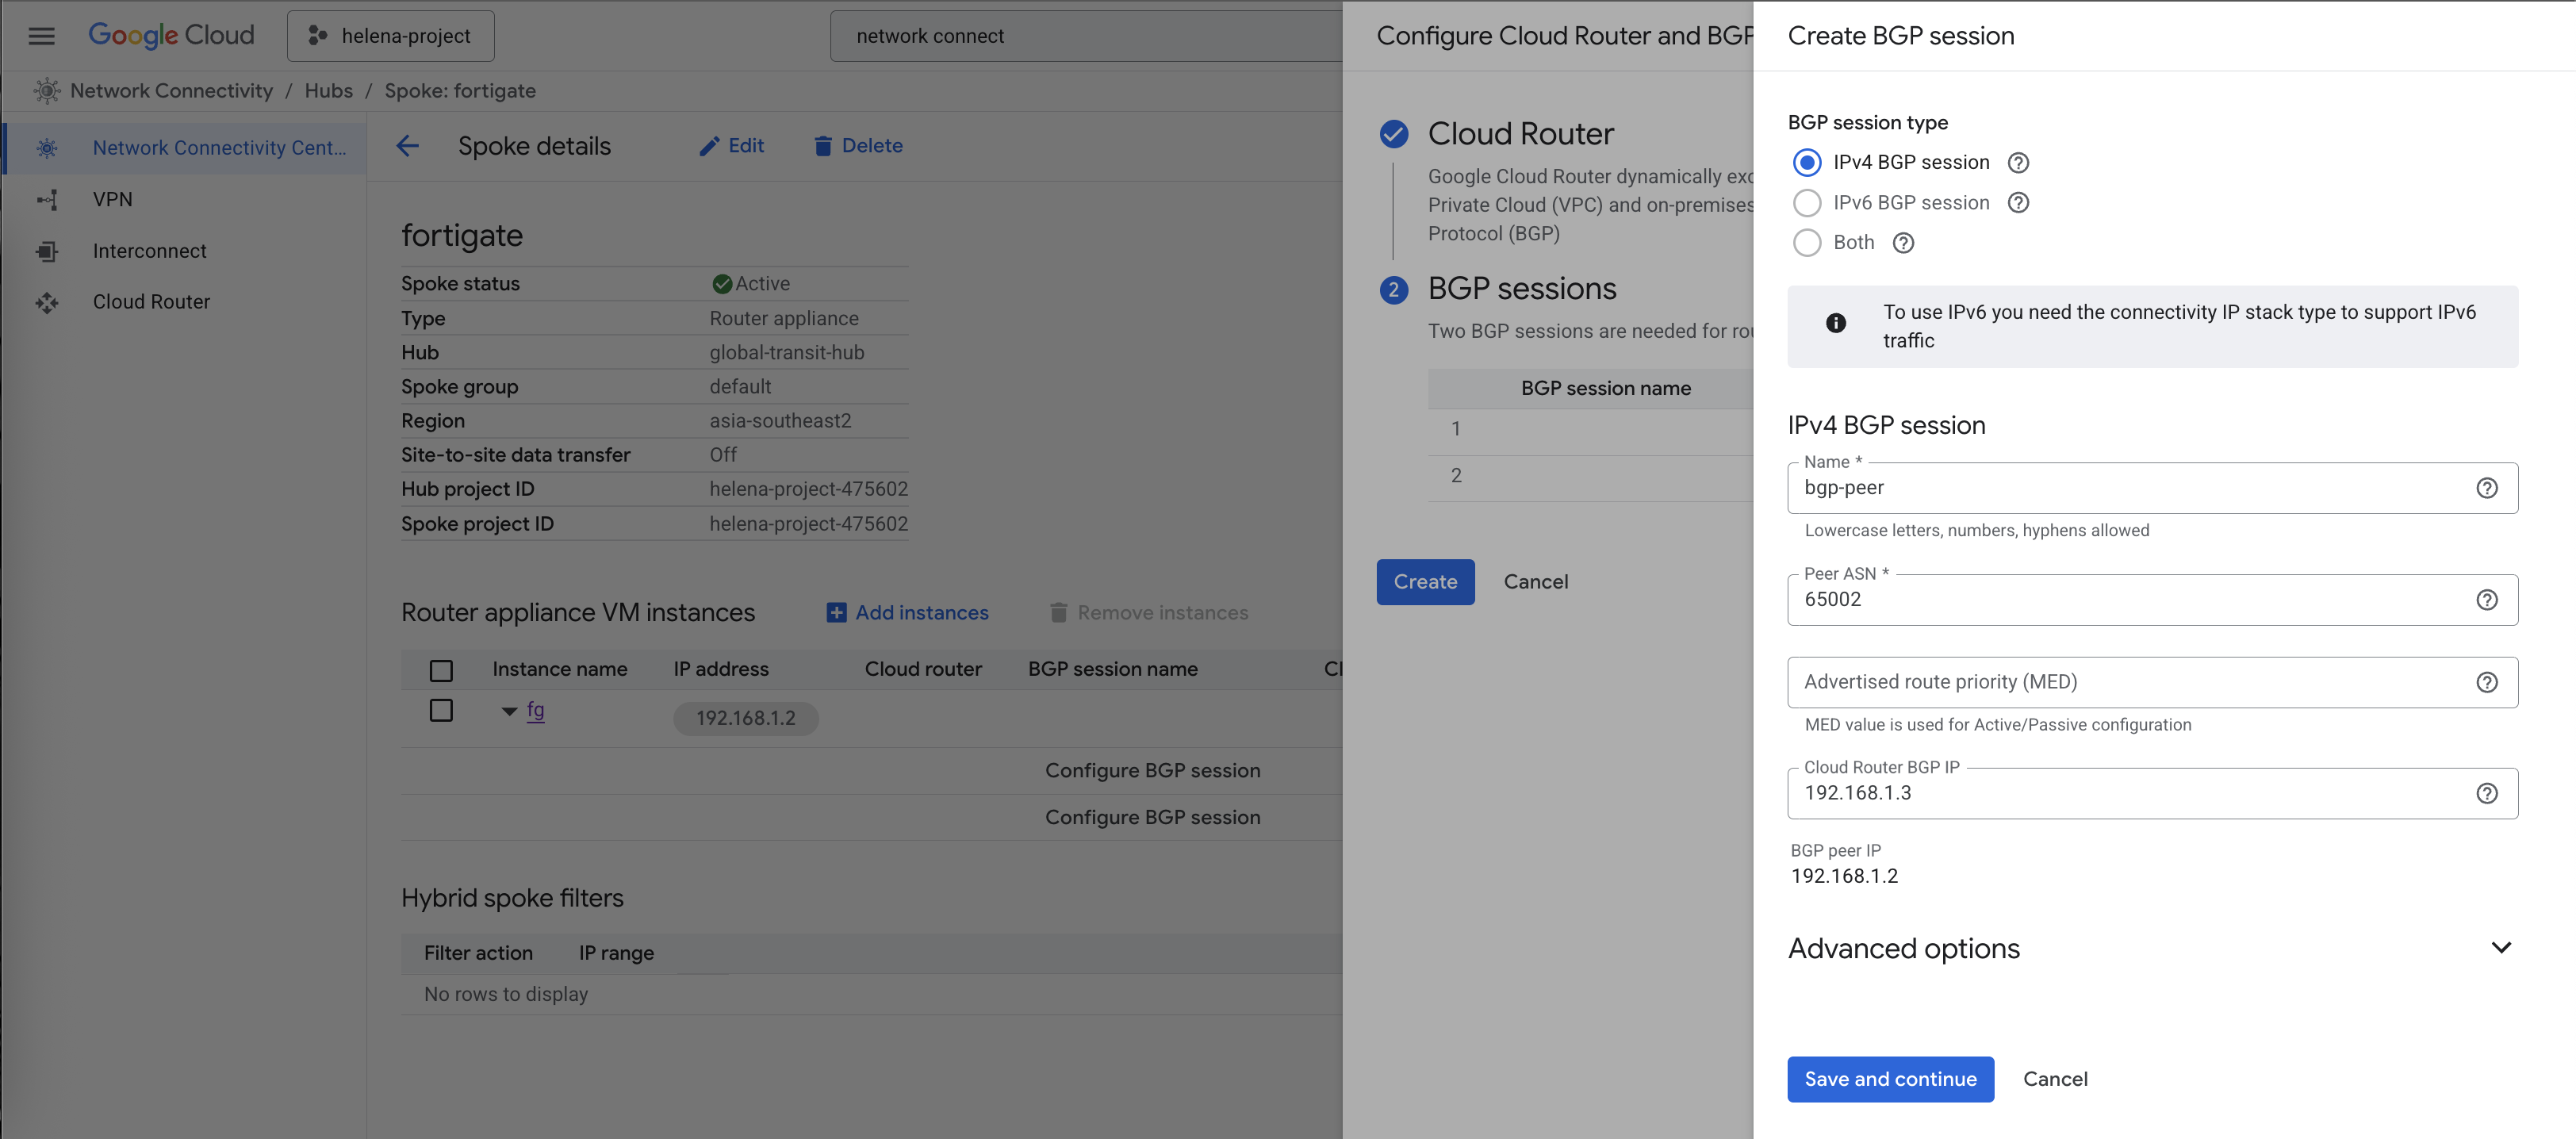Click the Delete spoke button

[858, 146]
